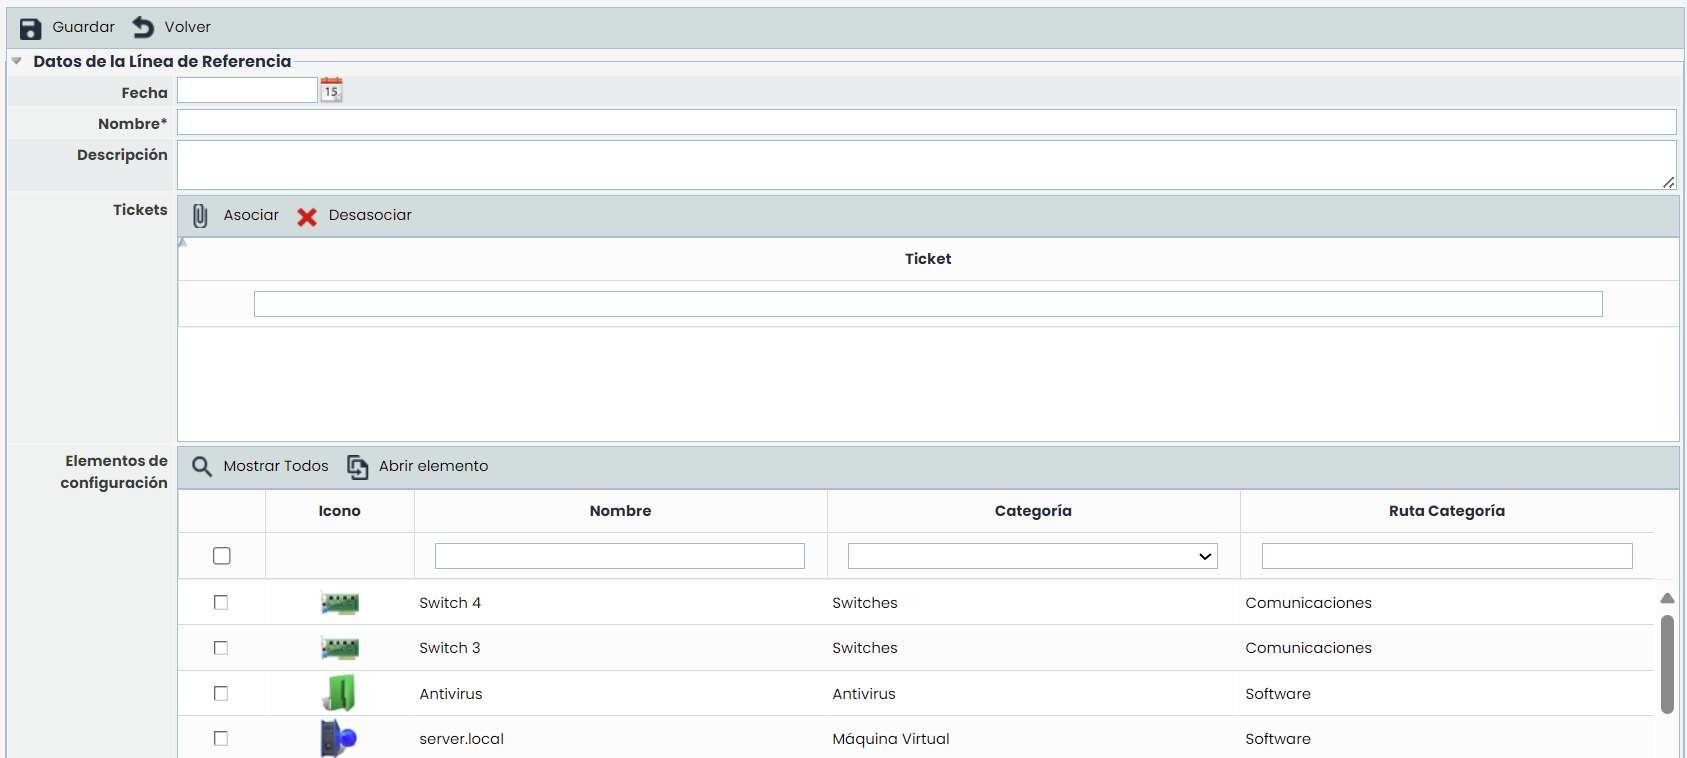The height and width of the screenshot is (758, 1687).
Task: Focus the Nombre required input field
Action: [926, 123]
